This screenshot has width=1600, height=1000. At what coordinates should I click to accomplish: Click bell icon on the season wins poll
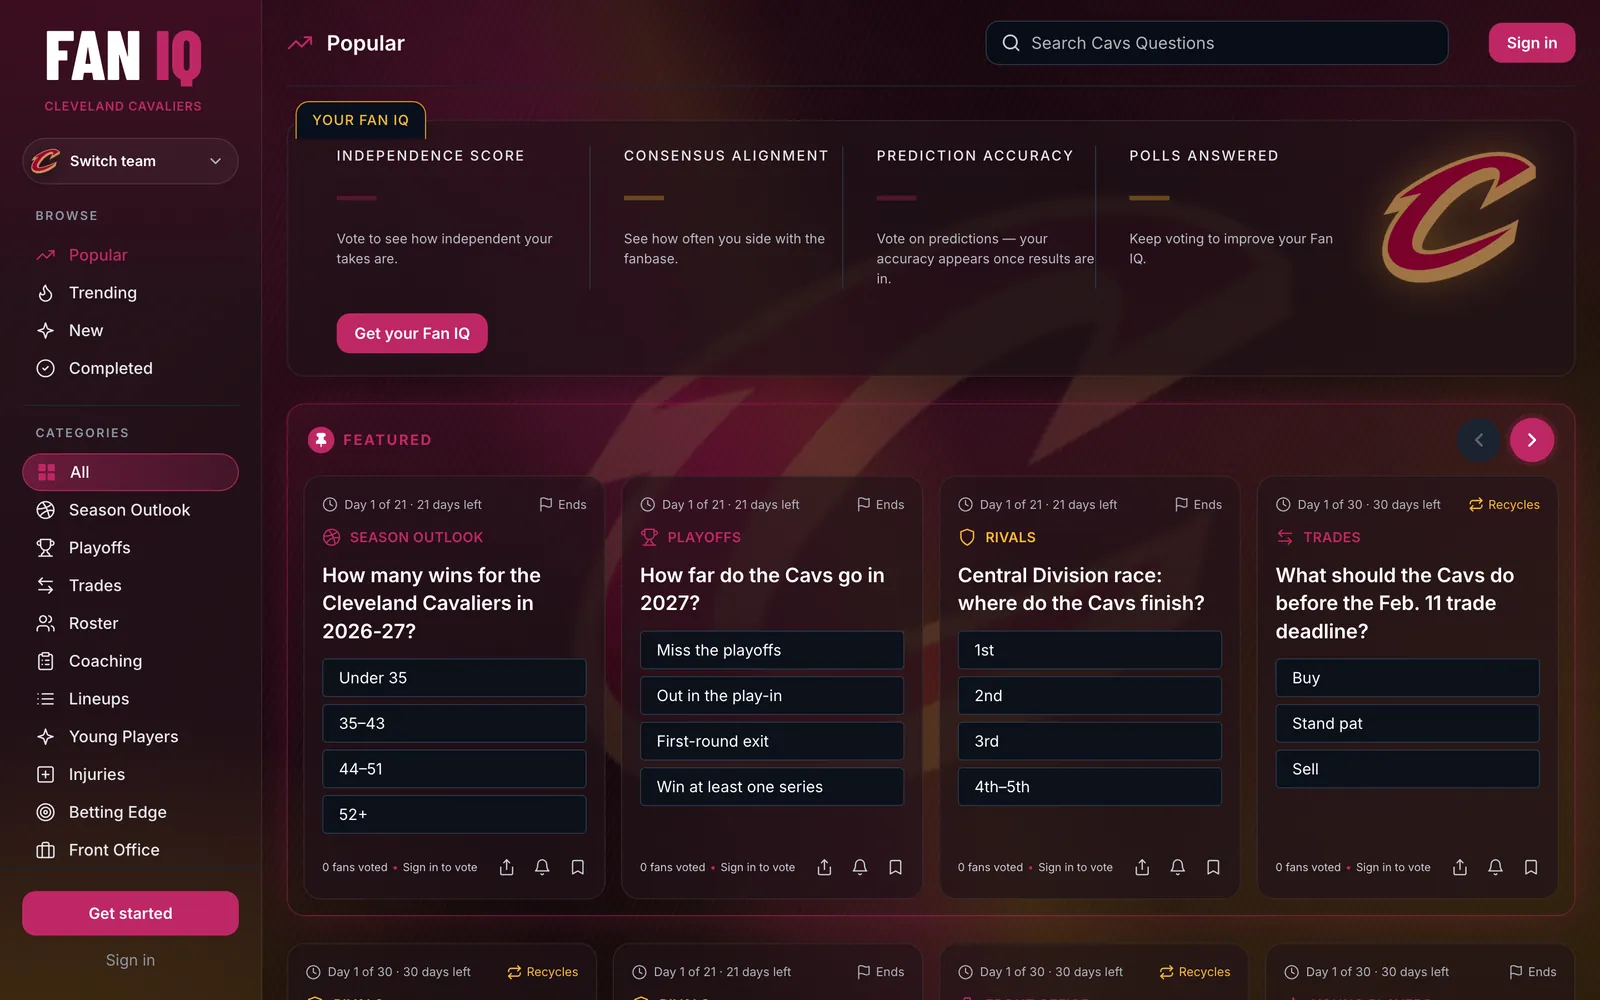pyautogui.click(x=542, y=867)
